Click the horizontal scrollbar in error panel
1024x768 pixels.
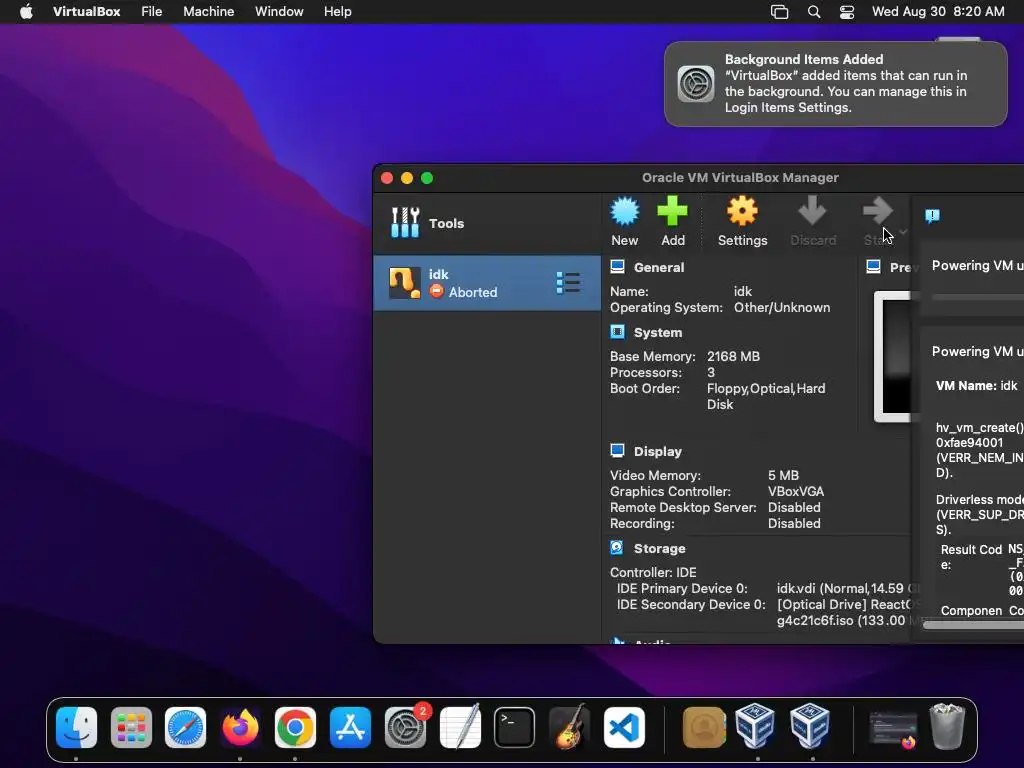click(x=973, y=625)
